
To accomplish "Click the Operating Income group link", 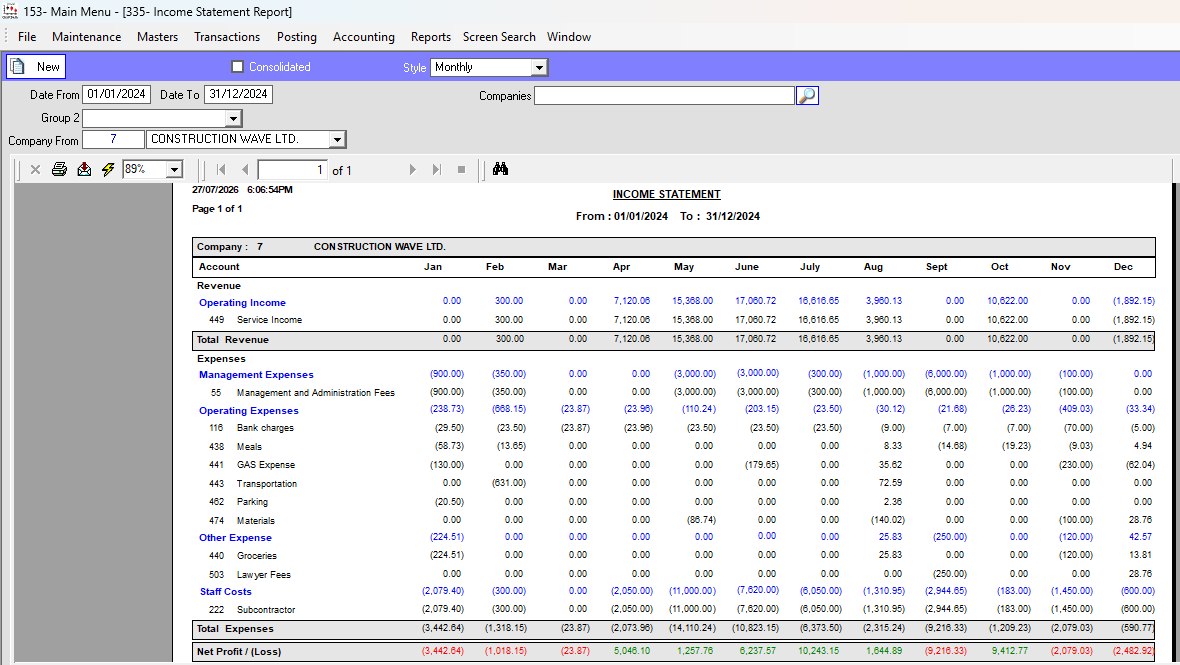I will click(x=242, y=302).
